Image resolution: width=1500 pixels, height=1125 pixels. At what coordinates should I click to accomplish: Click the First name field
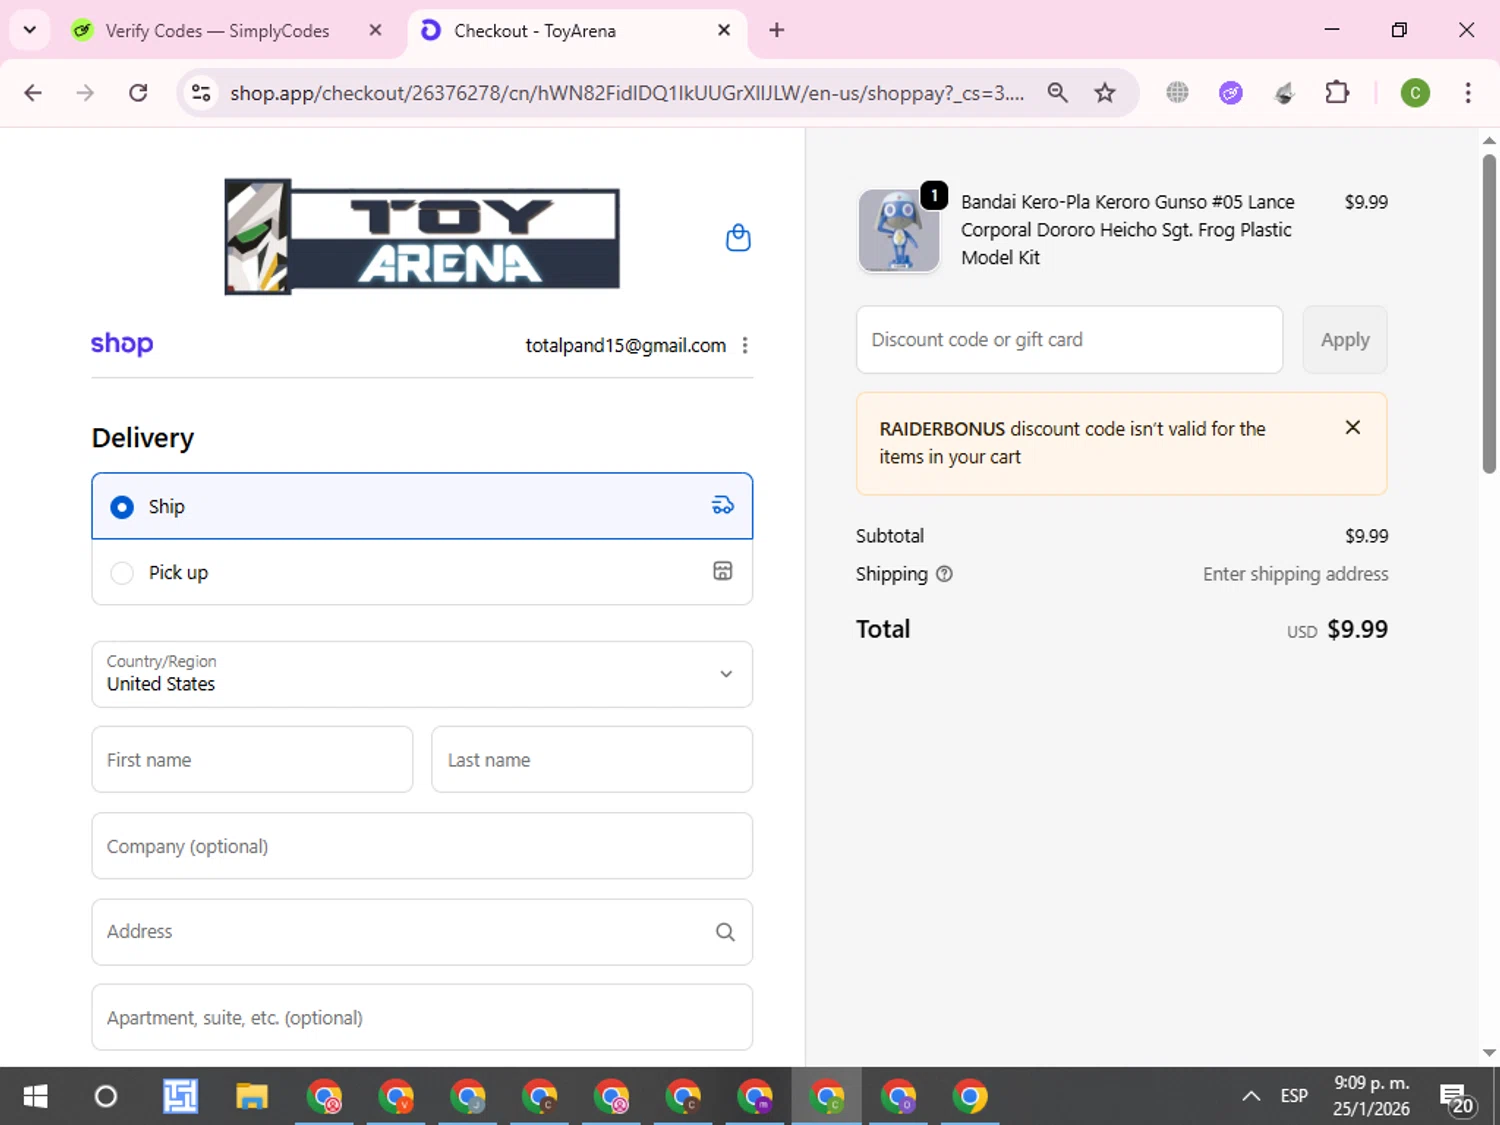[252, 759]
